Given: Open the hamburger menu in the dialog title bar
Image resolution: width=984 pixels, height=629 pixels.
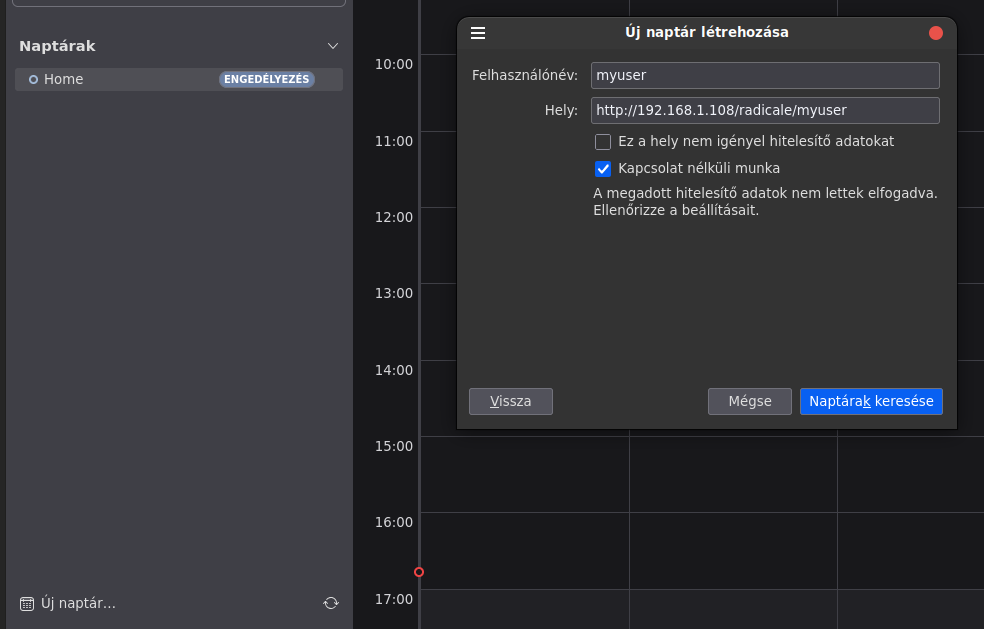Looking at the screenshot, I should 478,33.
